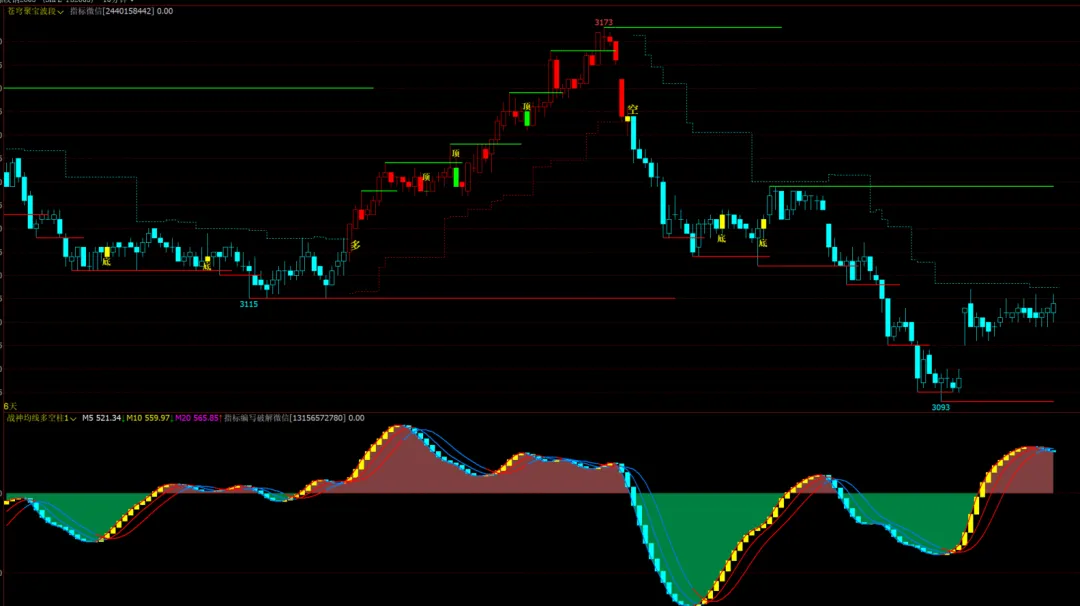The image size is (1080, 606).
Task: Click the M5 521.34 moving average value
Action: [101, 418]
